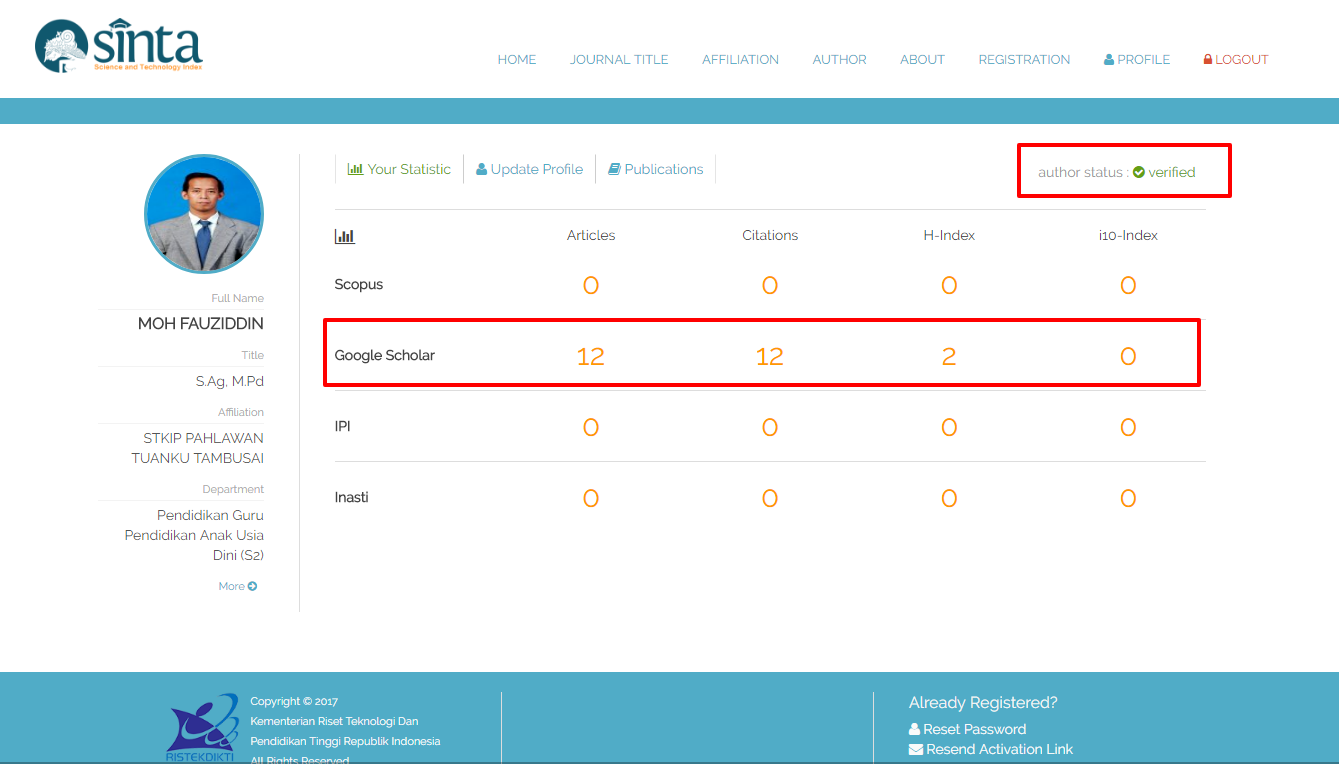Click Google Scholar citations value 12

tap(770, 356)
